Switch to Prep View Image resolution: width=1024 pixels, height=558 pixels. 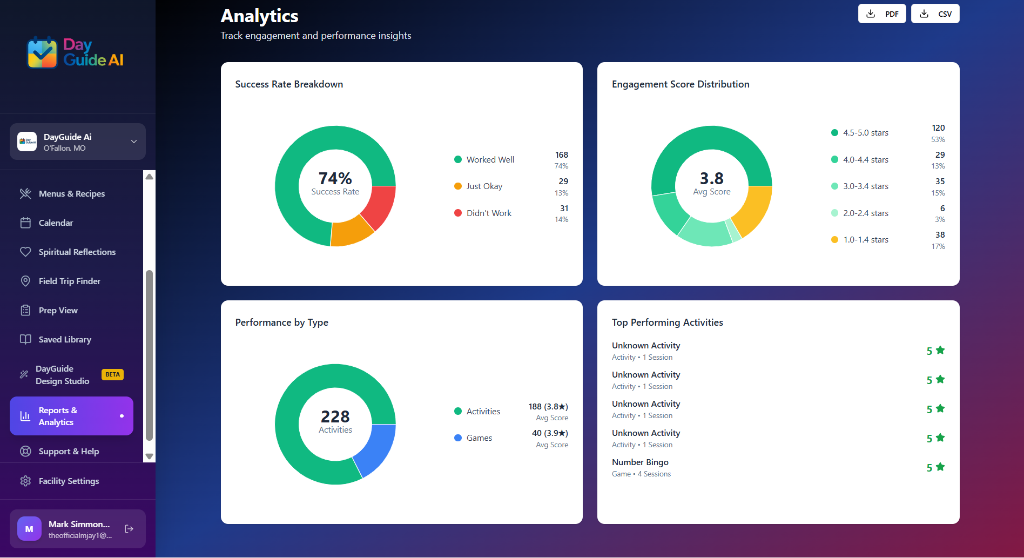72,310
